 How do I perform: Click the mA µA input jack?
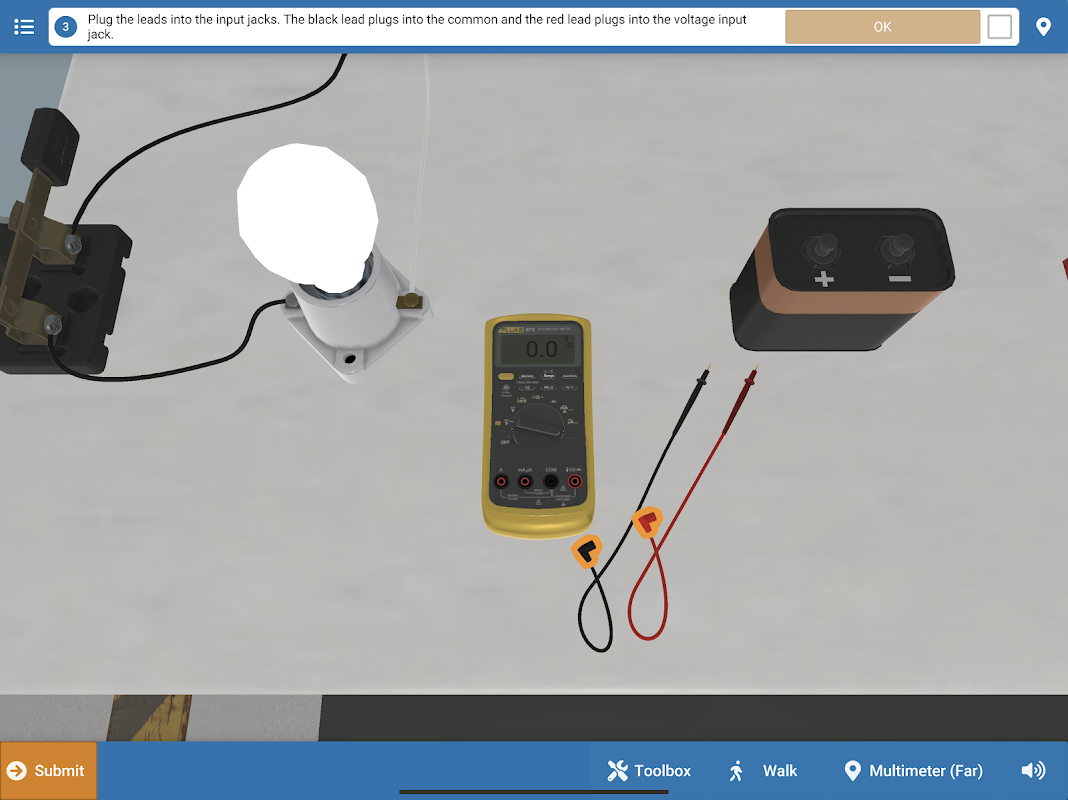pos(525,481)
